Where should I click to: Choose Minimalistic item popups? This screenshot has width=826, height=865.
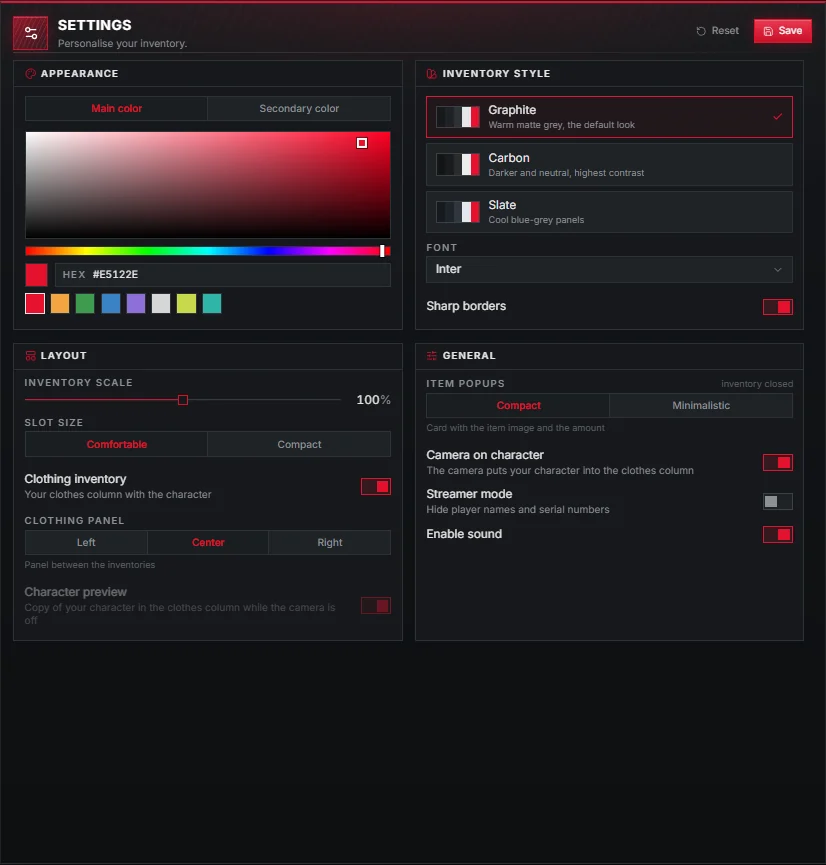(x=701, y=405)
